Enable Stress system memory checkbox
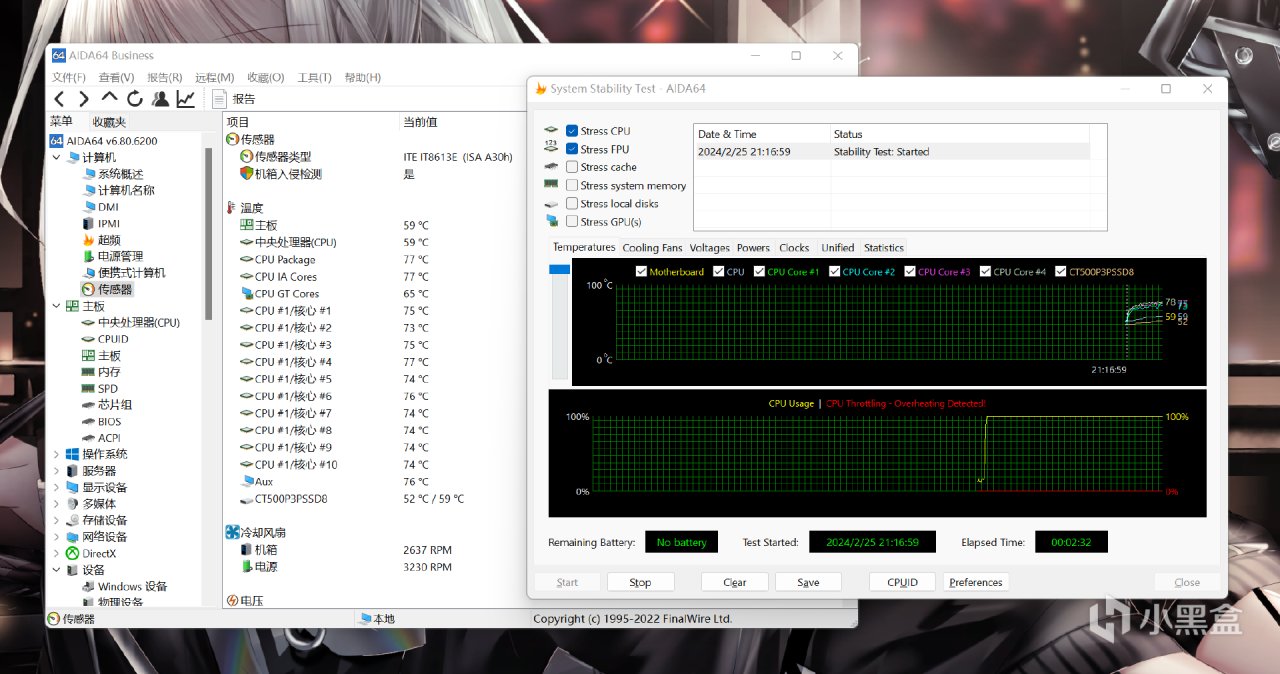This screenshot has width=1280, height=674. click(x=572, y=185)
